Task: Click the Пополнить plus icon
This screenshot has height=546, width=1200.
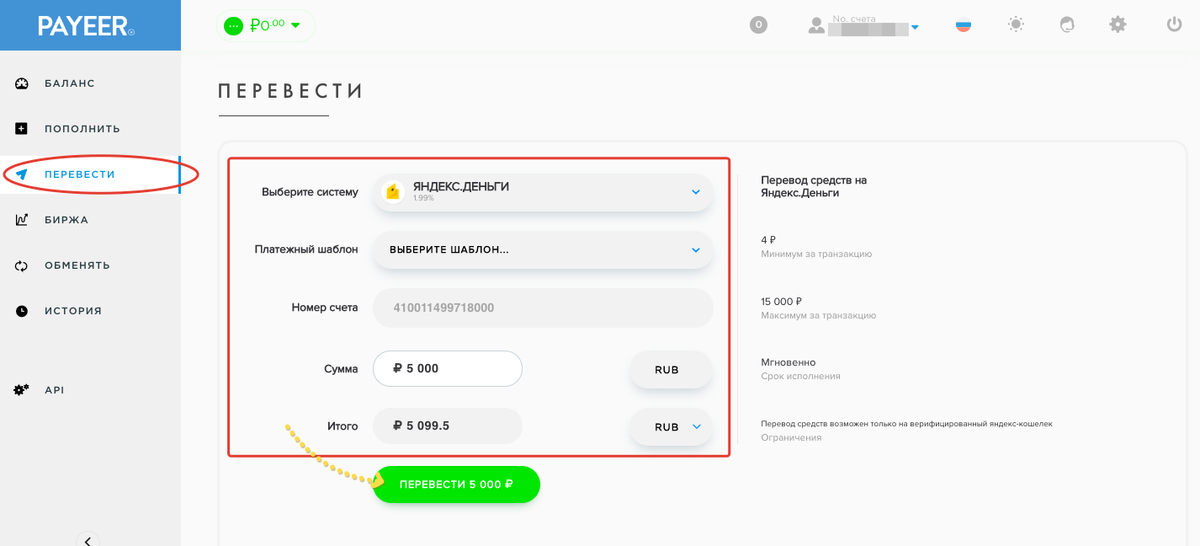Action: pyautogui.click(x=21, y=129)
